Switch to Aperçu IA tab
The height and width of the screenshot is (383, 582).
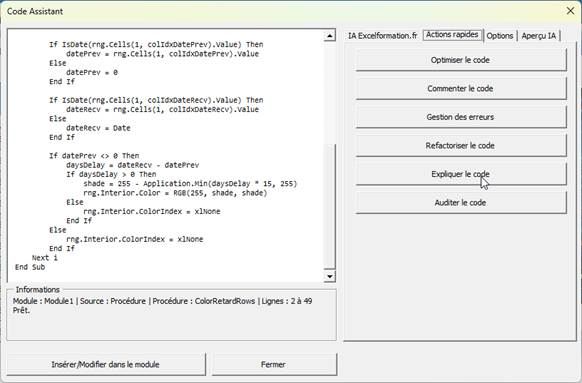tap(539, 36)
